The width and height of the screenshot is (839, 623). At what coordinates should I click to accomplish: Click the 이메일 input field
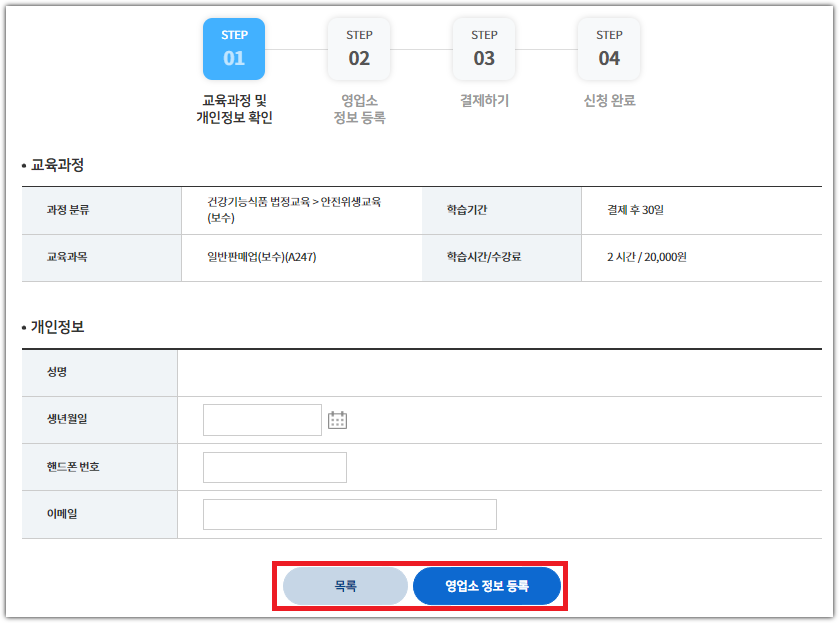349,514
